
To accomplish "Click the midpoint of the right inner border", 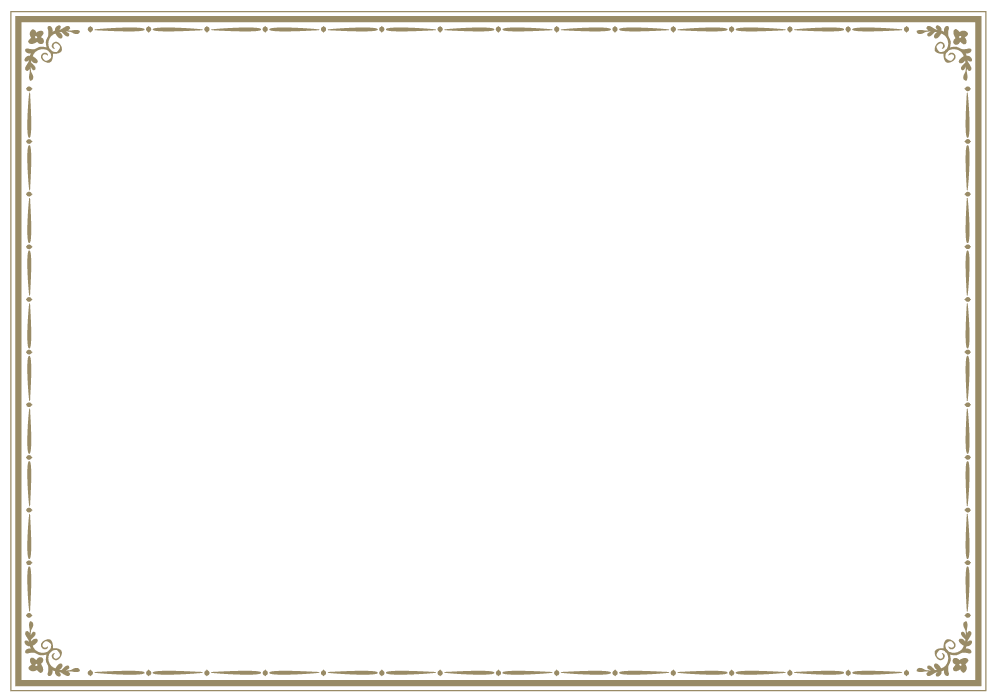I will [x=968, y=350].
